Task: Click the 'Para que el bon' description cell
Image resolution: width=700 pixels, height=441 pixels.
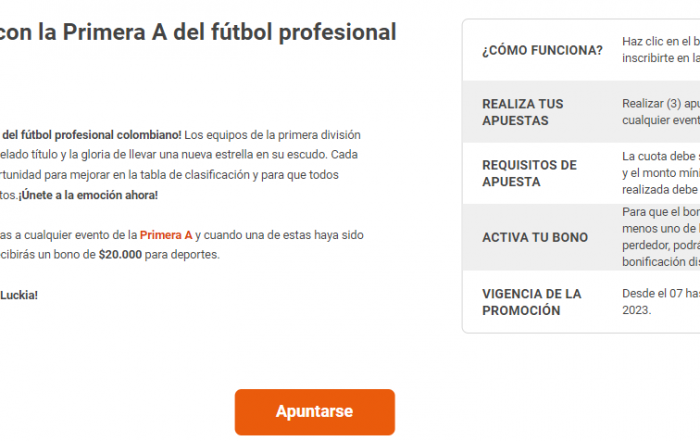Action: 660,237
